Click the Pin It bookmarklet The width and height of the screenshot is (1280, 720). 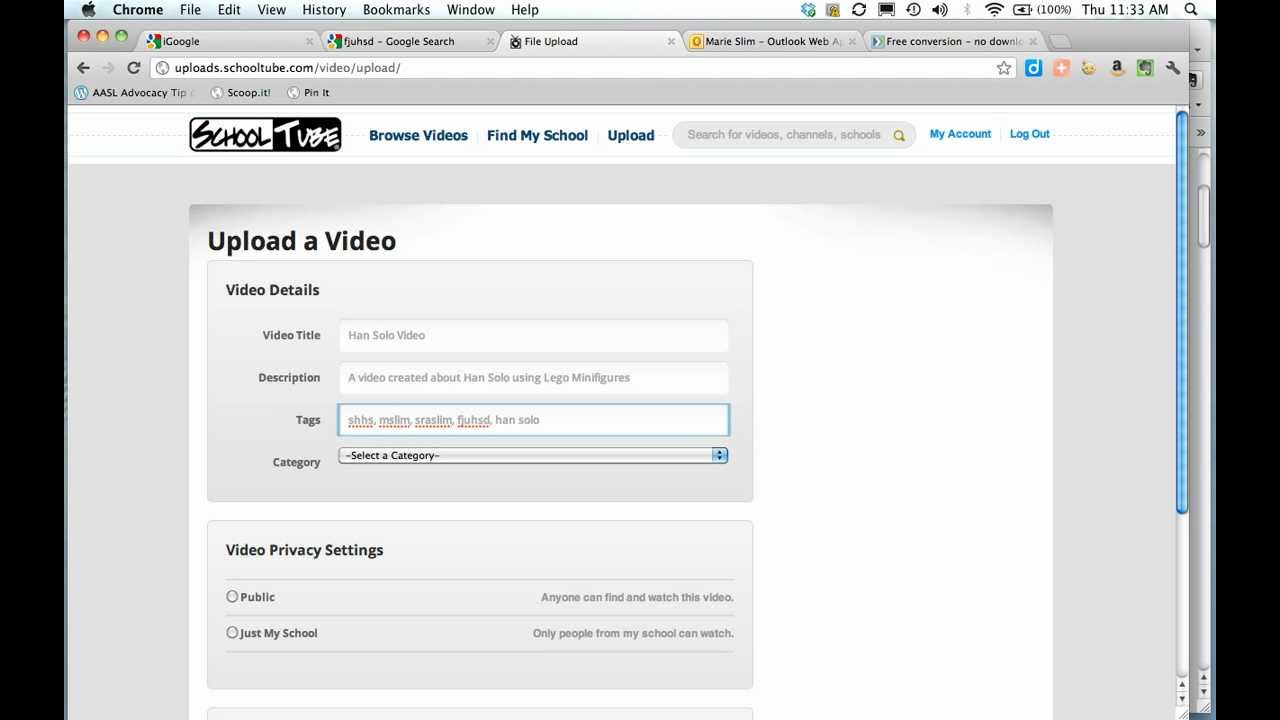pyautogui.click(x=308, y=92)
